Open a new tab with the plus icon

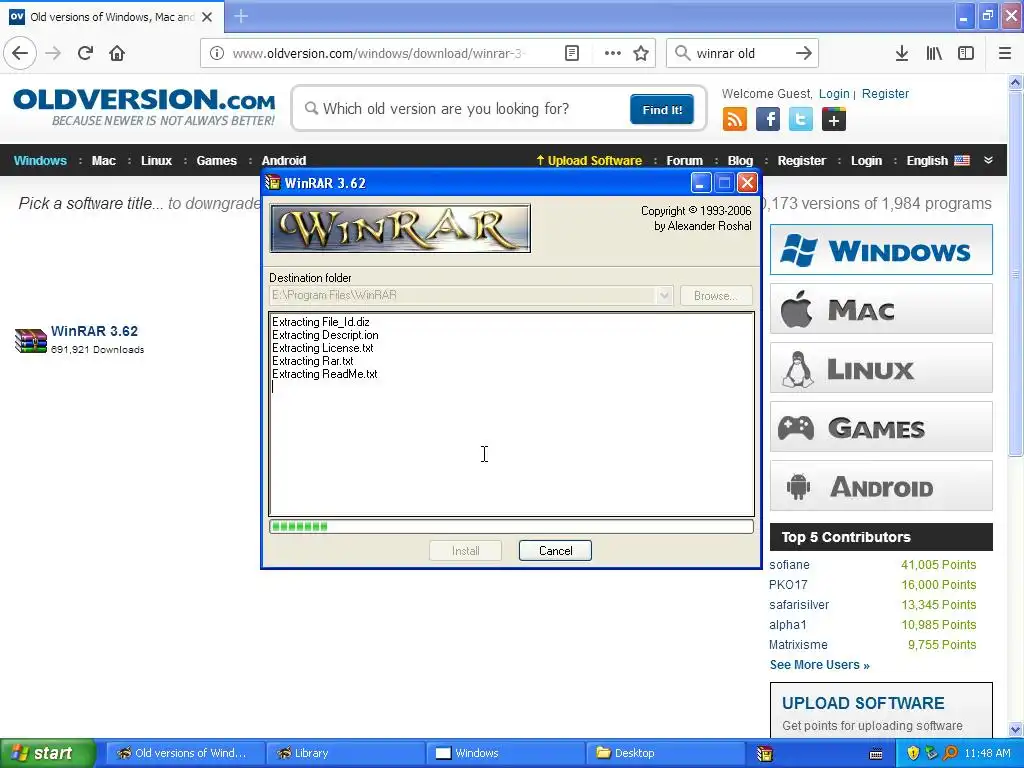click(x=241, y=16)
